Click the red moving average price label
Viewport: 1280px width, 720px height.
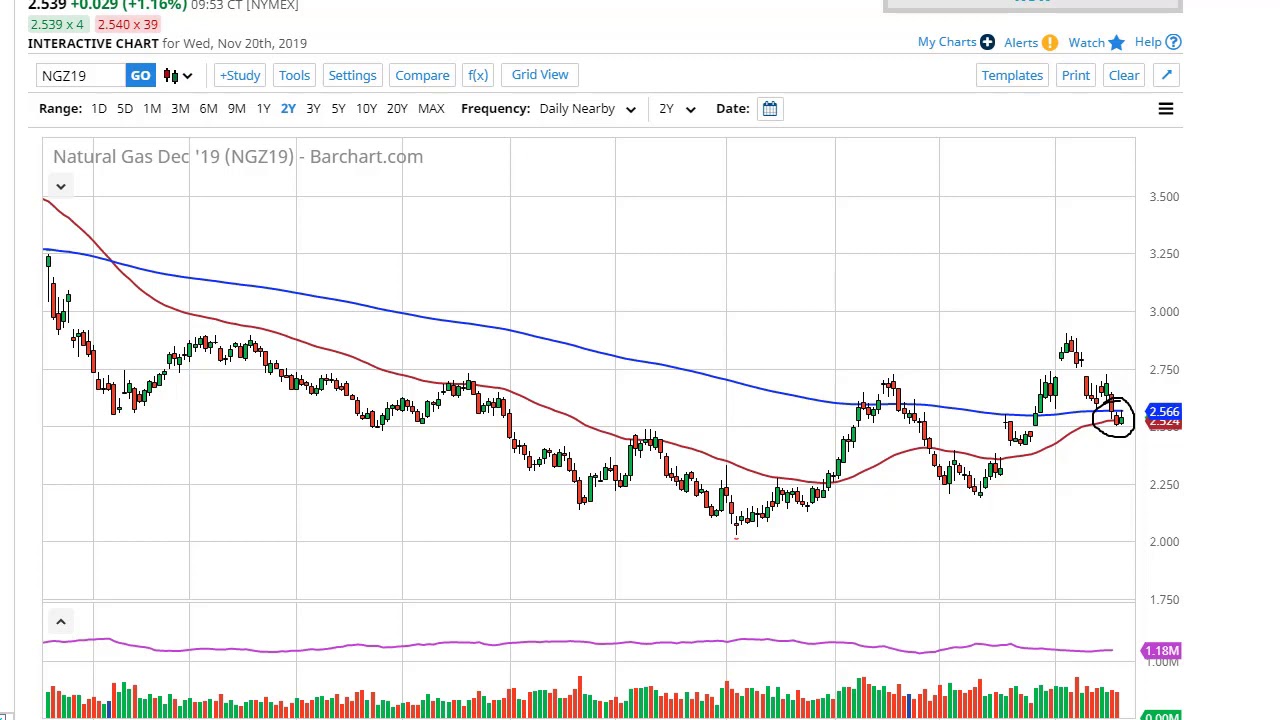tap(1164, 424)
